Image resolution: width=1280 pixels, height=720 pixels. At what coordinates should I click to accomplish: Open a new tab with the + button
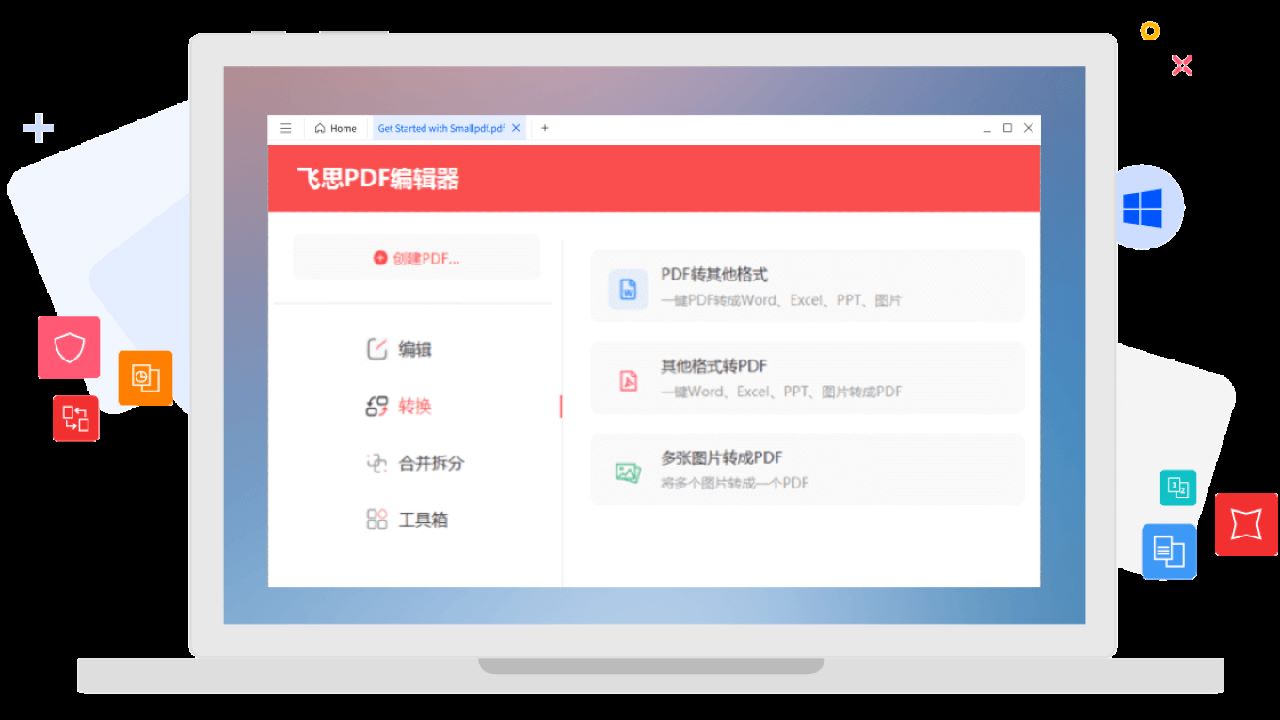[544, 128]
